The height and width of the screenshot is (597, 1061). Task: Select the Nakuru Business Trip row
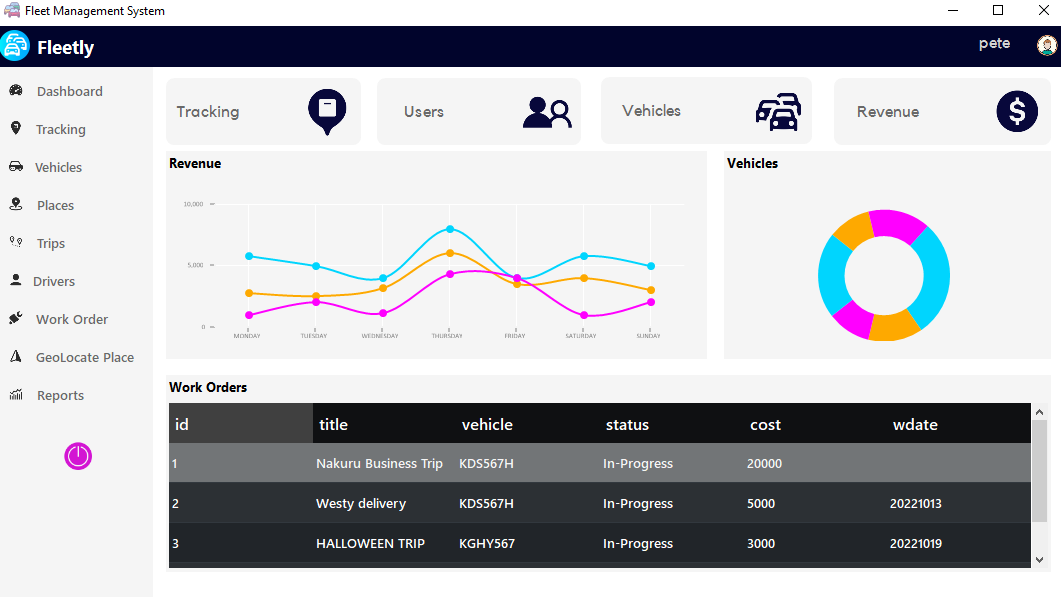coord(380,463)
